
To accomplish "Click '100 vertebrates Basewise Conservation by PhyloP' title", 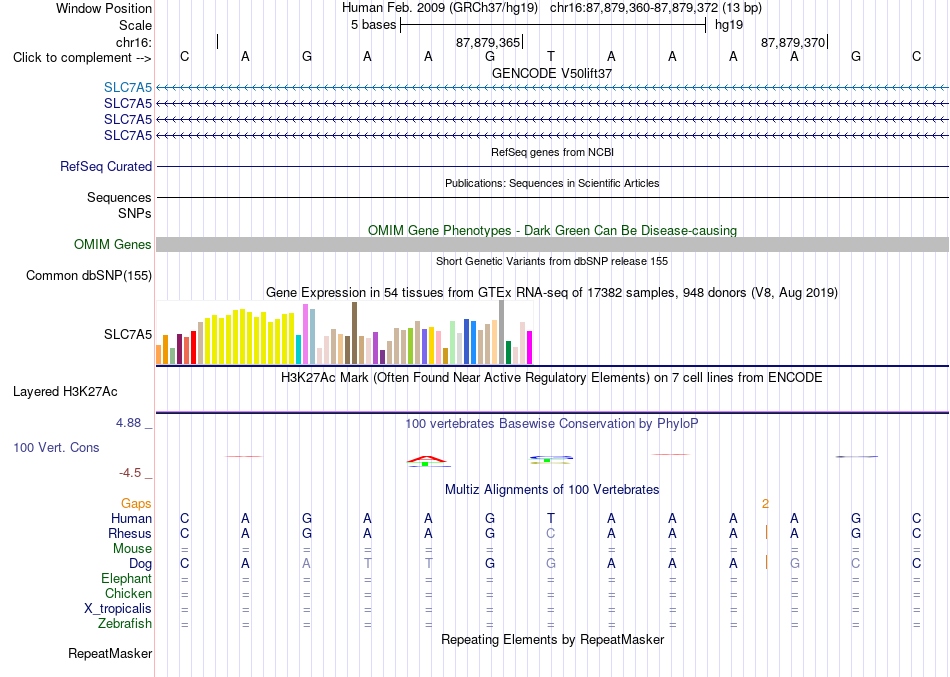I will (x=552, y=424).
